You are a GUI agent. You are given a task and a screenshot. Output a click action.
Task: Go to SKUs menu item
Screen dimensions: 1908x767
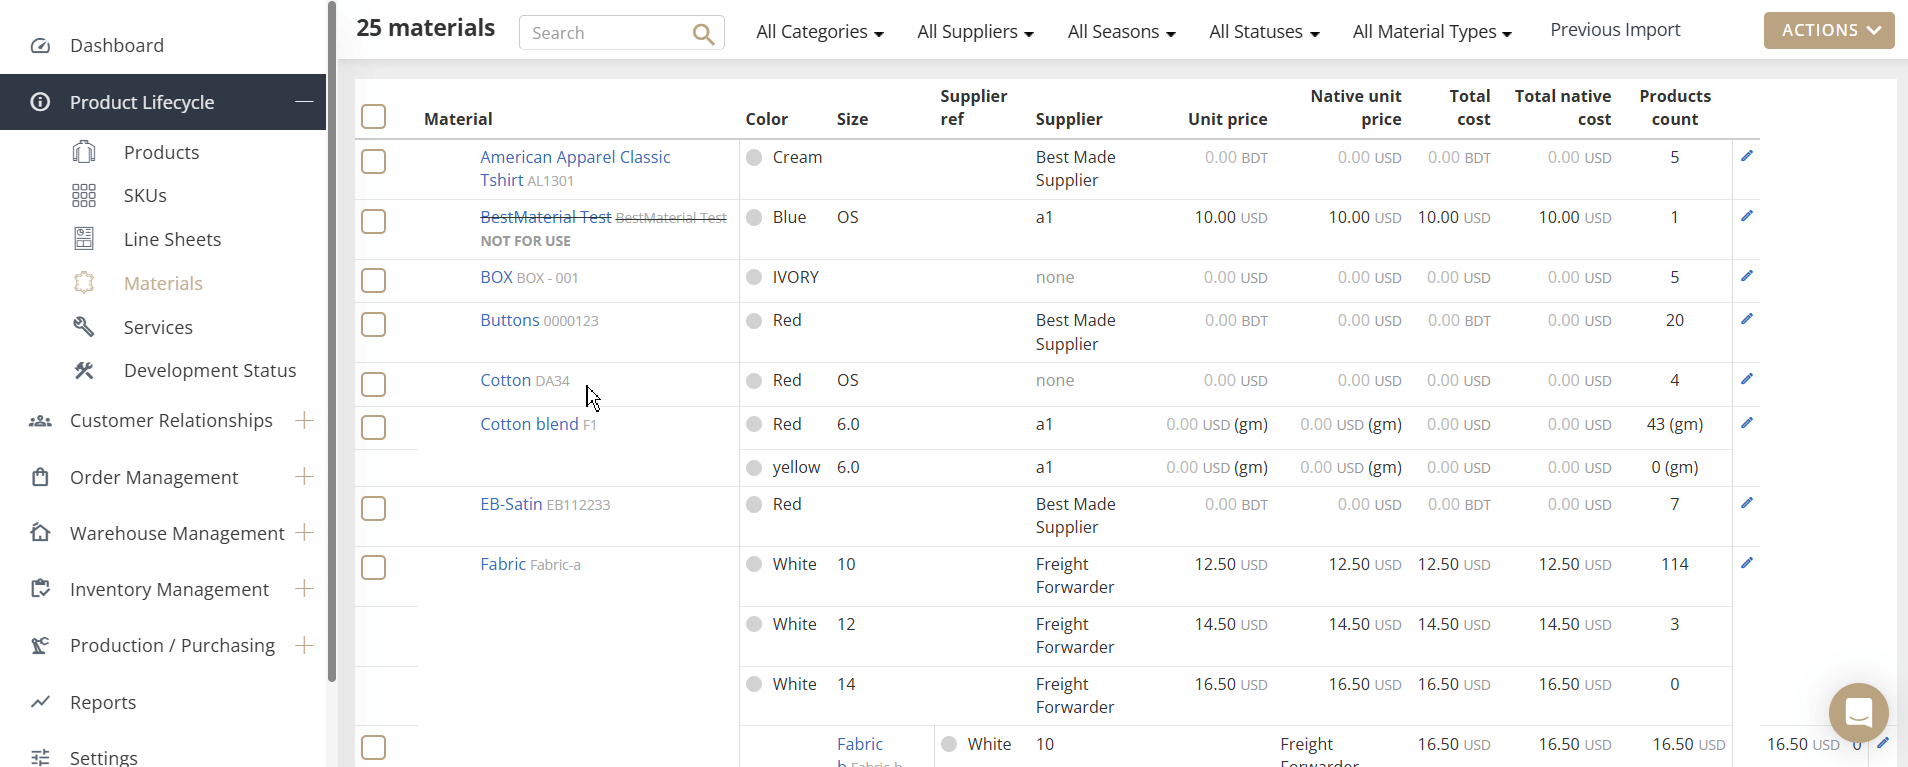click(x=145, y=195)
